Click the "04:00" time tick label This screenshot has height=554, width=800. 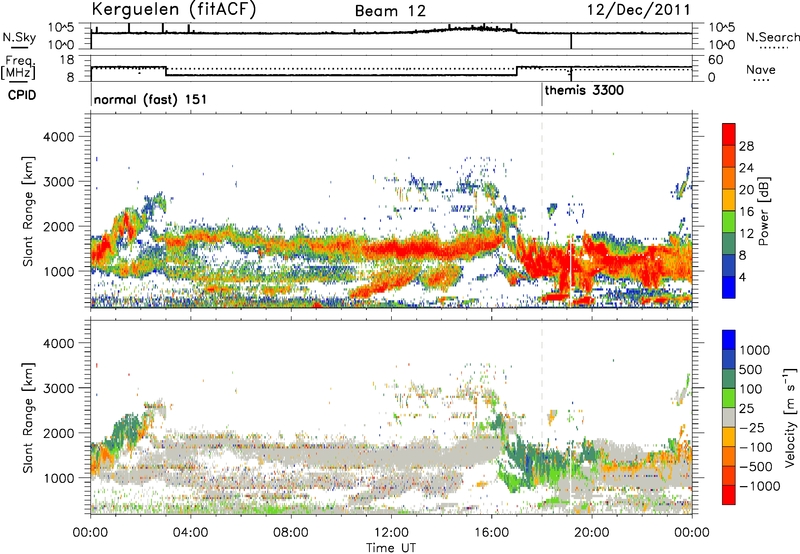click(190, 533)
